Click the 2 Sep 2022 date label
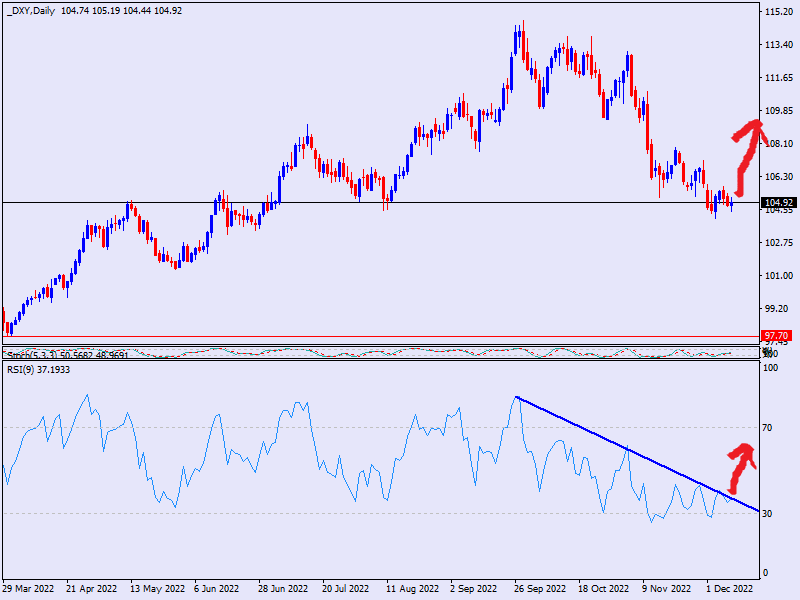800x600 pixels. pos(473,588)
